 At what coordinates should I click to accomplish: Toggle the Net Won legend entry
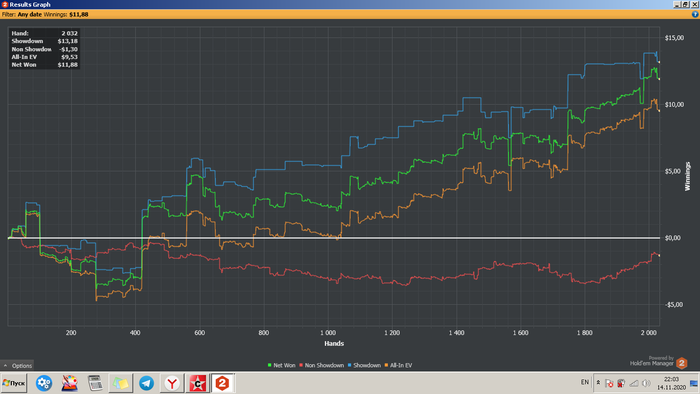tap(282, 365)
